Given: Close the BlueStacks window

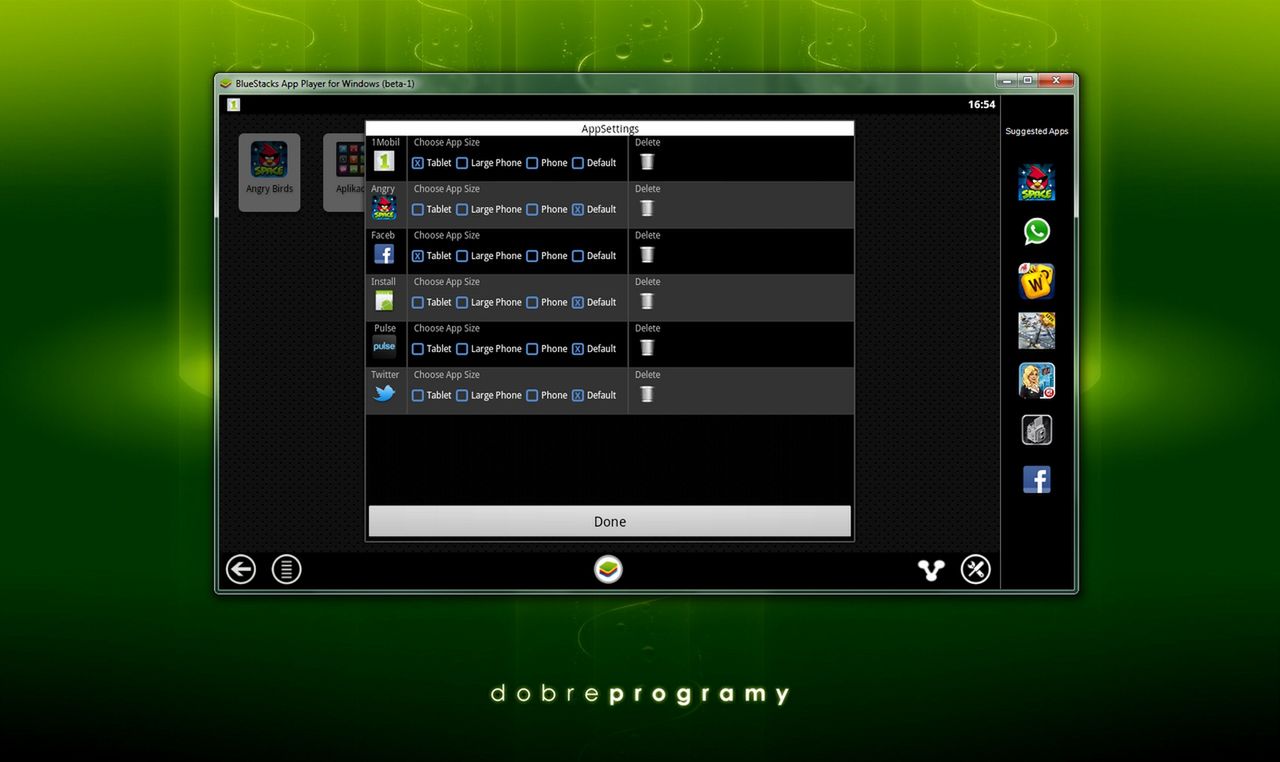Looking at the screenshot, I should (x=1056, y=80).
